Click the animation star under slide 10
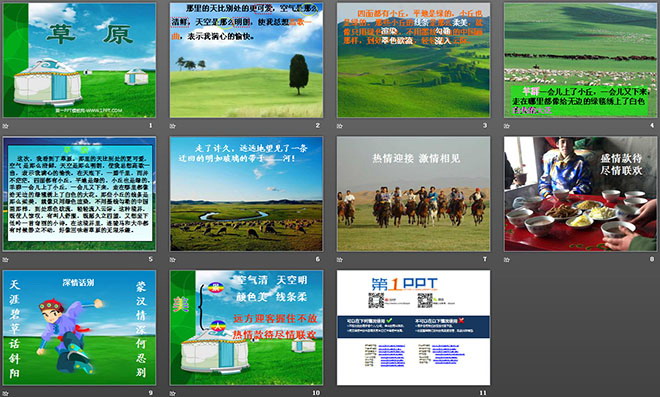Screen dimensions: 660x397 click(173, 393)
